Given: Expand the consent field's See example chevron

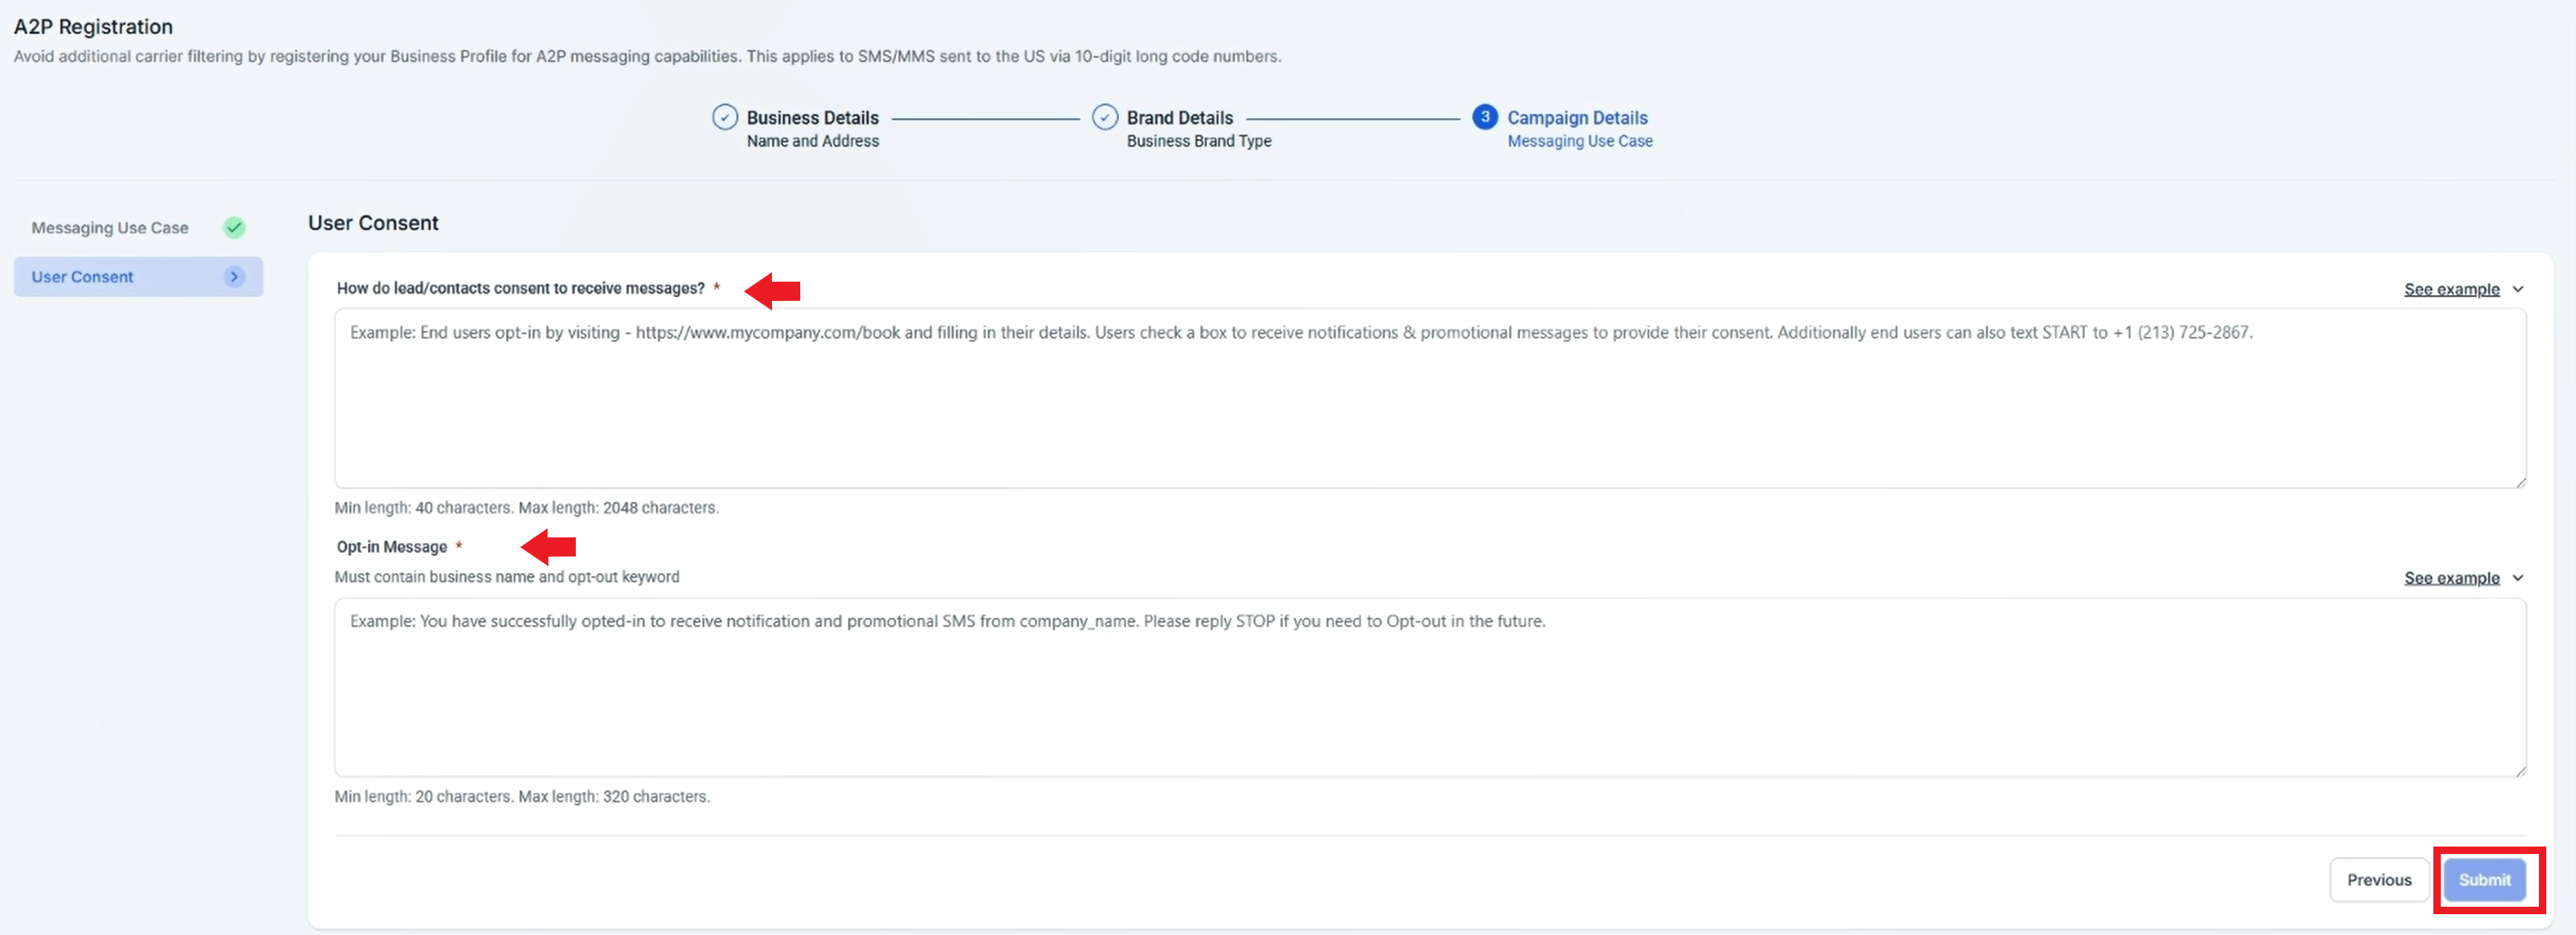Looking at the screenshot, I should coord(2517,289).
